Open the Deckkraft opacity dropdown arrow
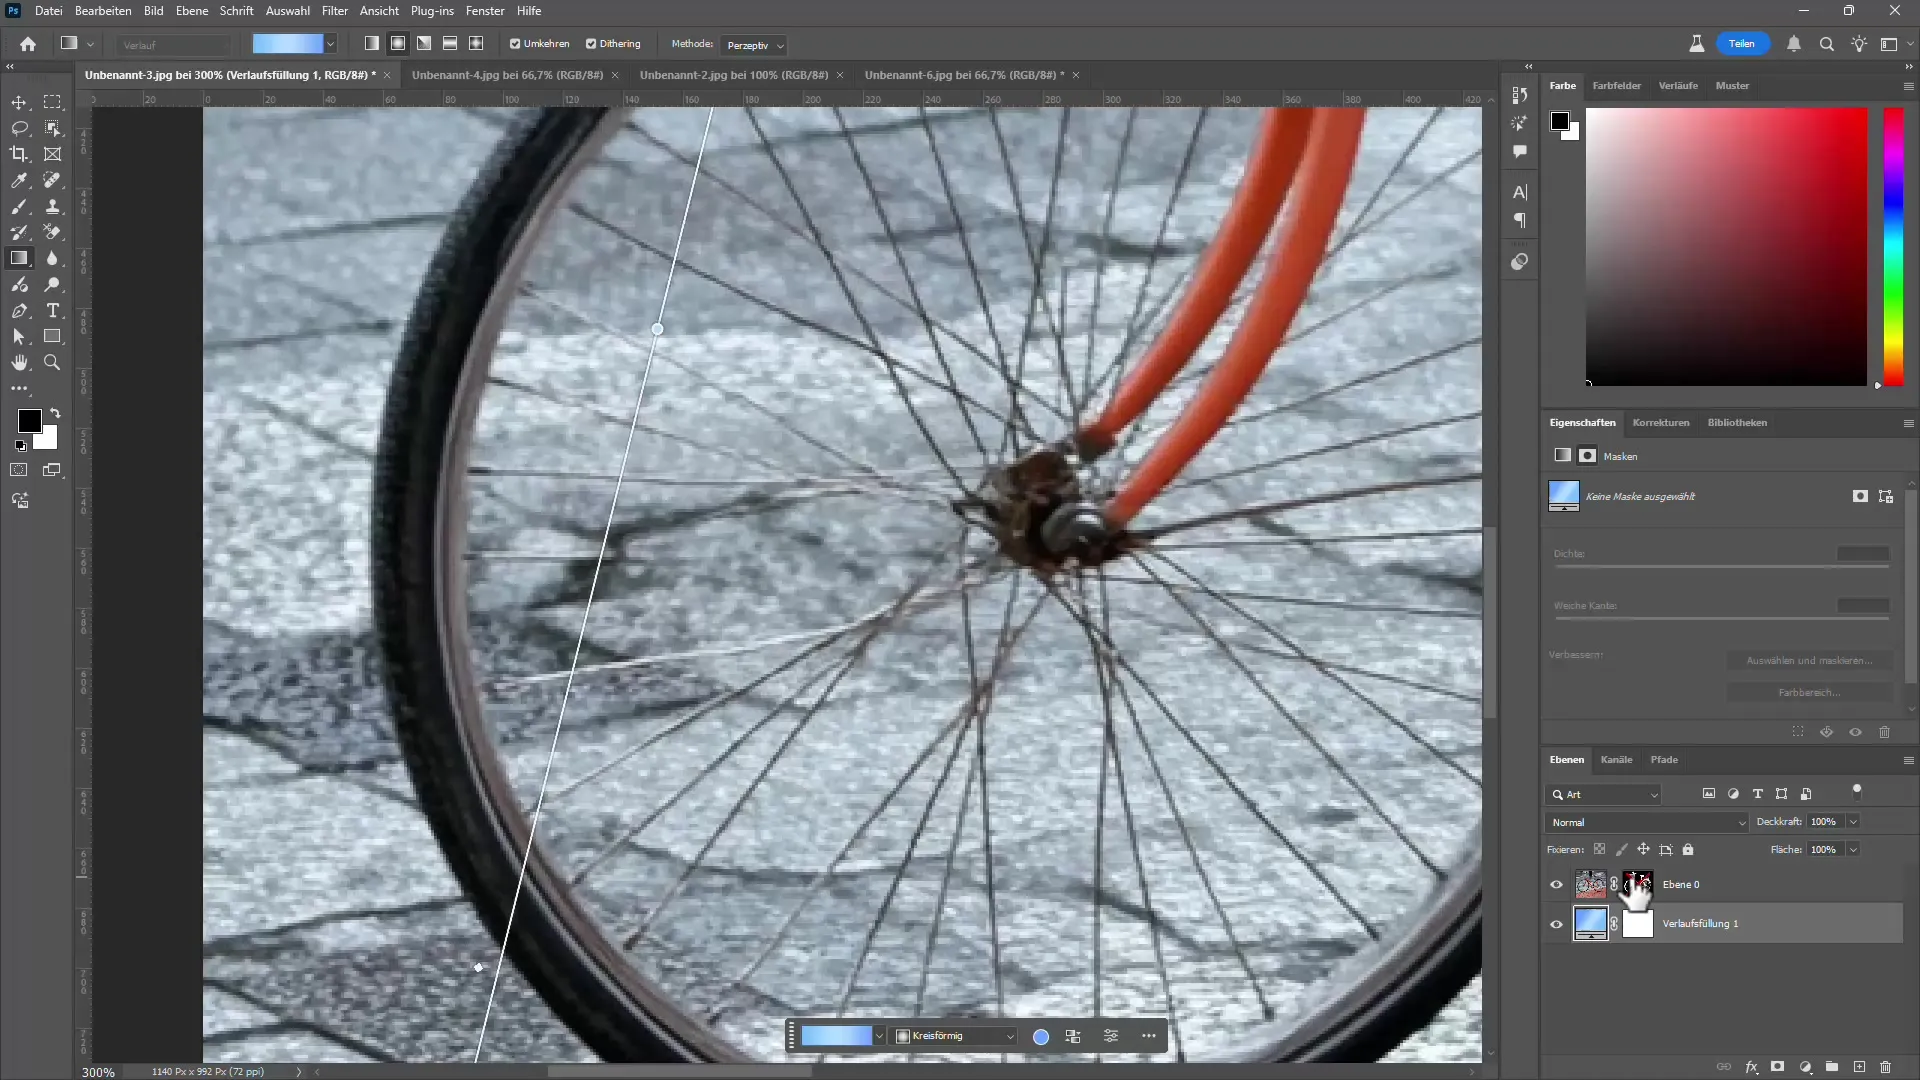 [1853, 822]
